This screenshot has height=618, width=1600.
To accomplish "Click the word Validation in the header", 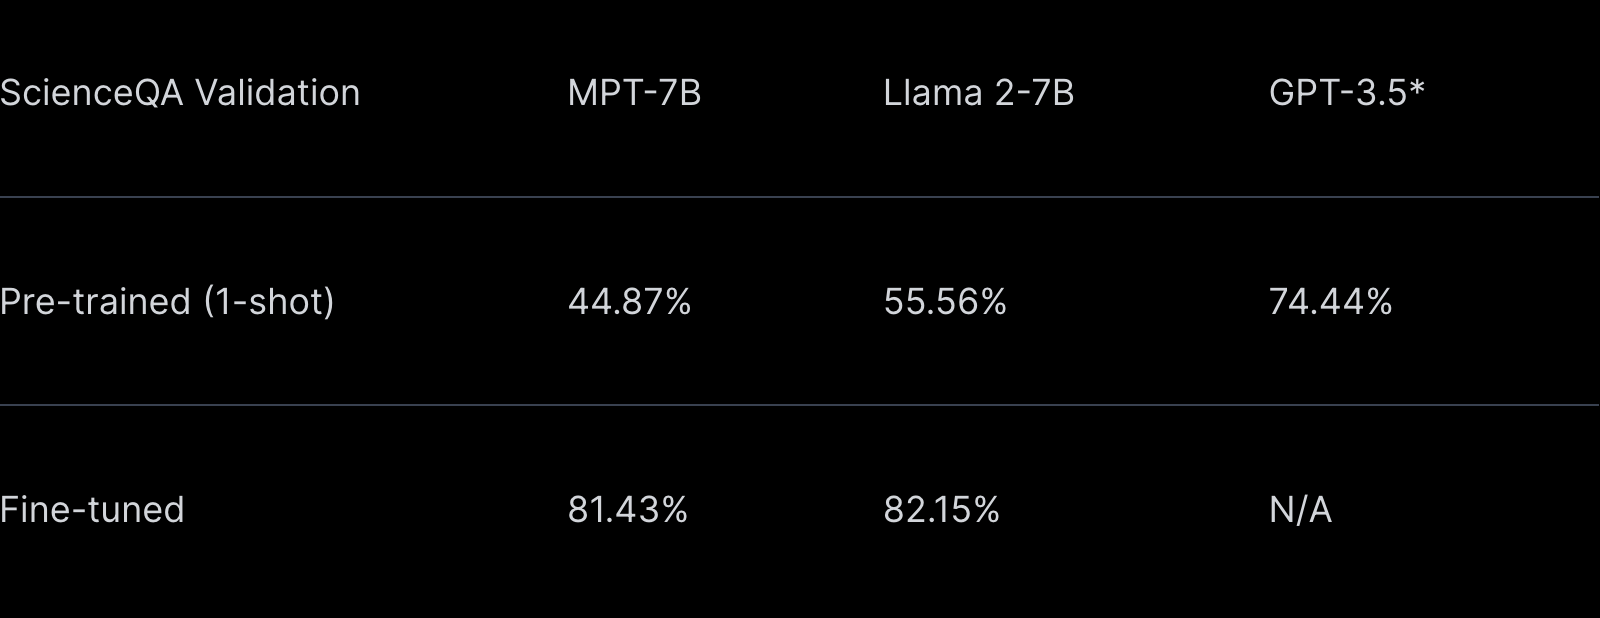I will coord(278,93).
